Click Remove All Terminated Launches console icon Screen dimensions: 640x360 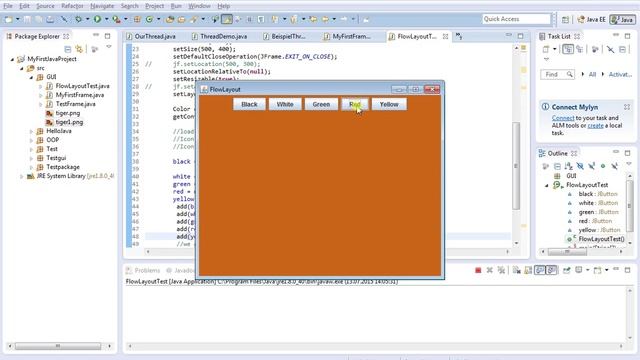click(x=501, y=270)
